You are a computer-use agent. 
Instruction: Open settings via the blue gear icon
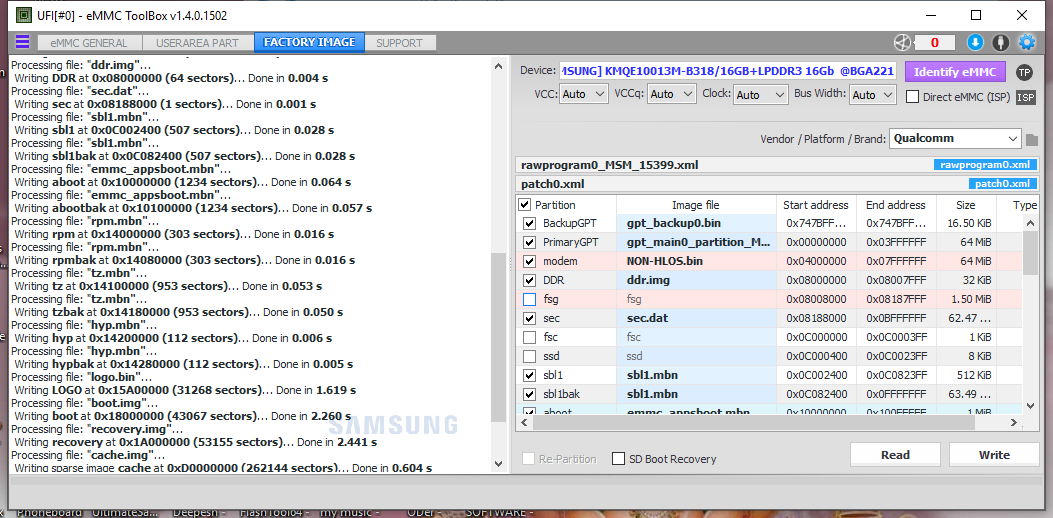1027,43
